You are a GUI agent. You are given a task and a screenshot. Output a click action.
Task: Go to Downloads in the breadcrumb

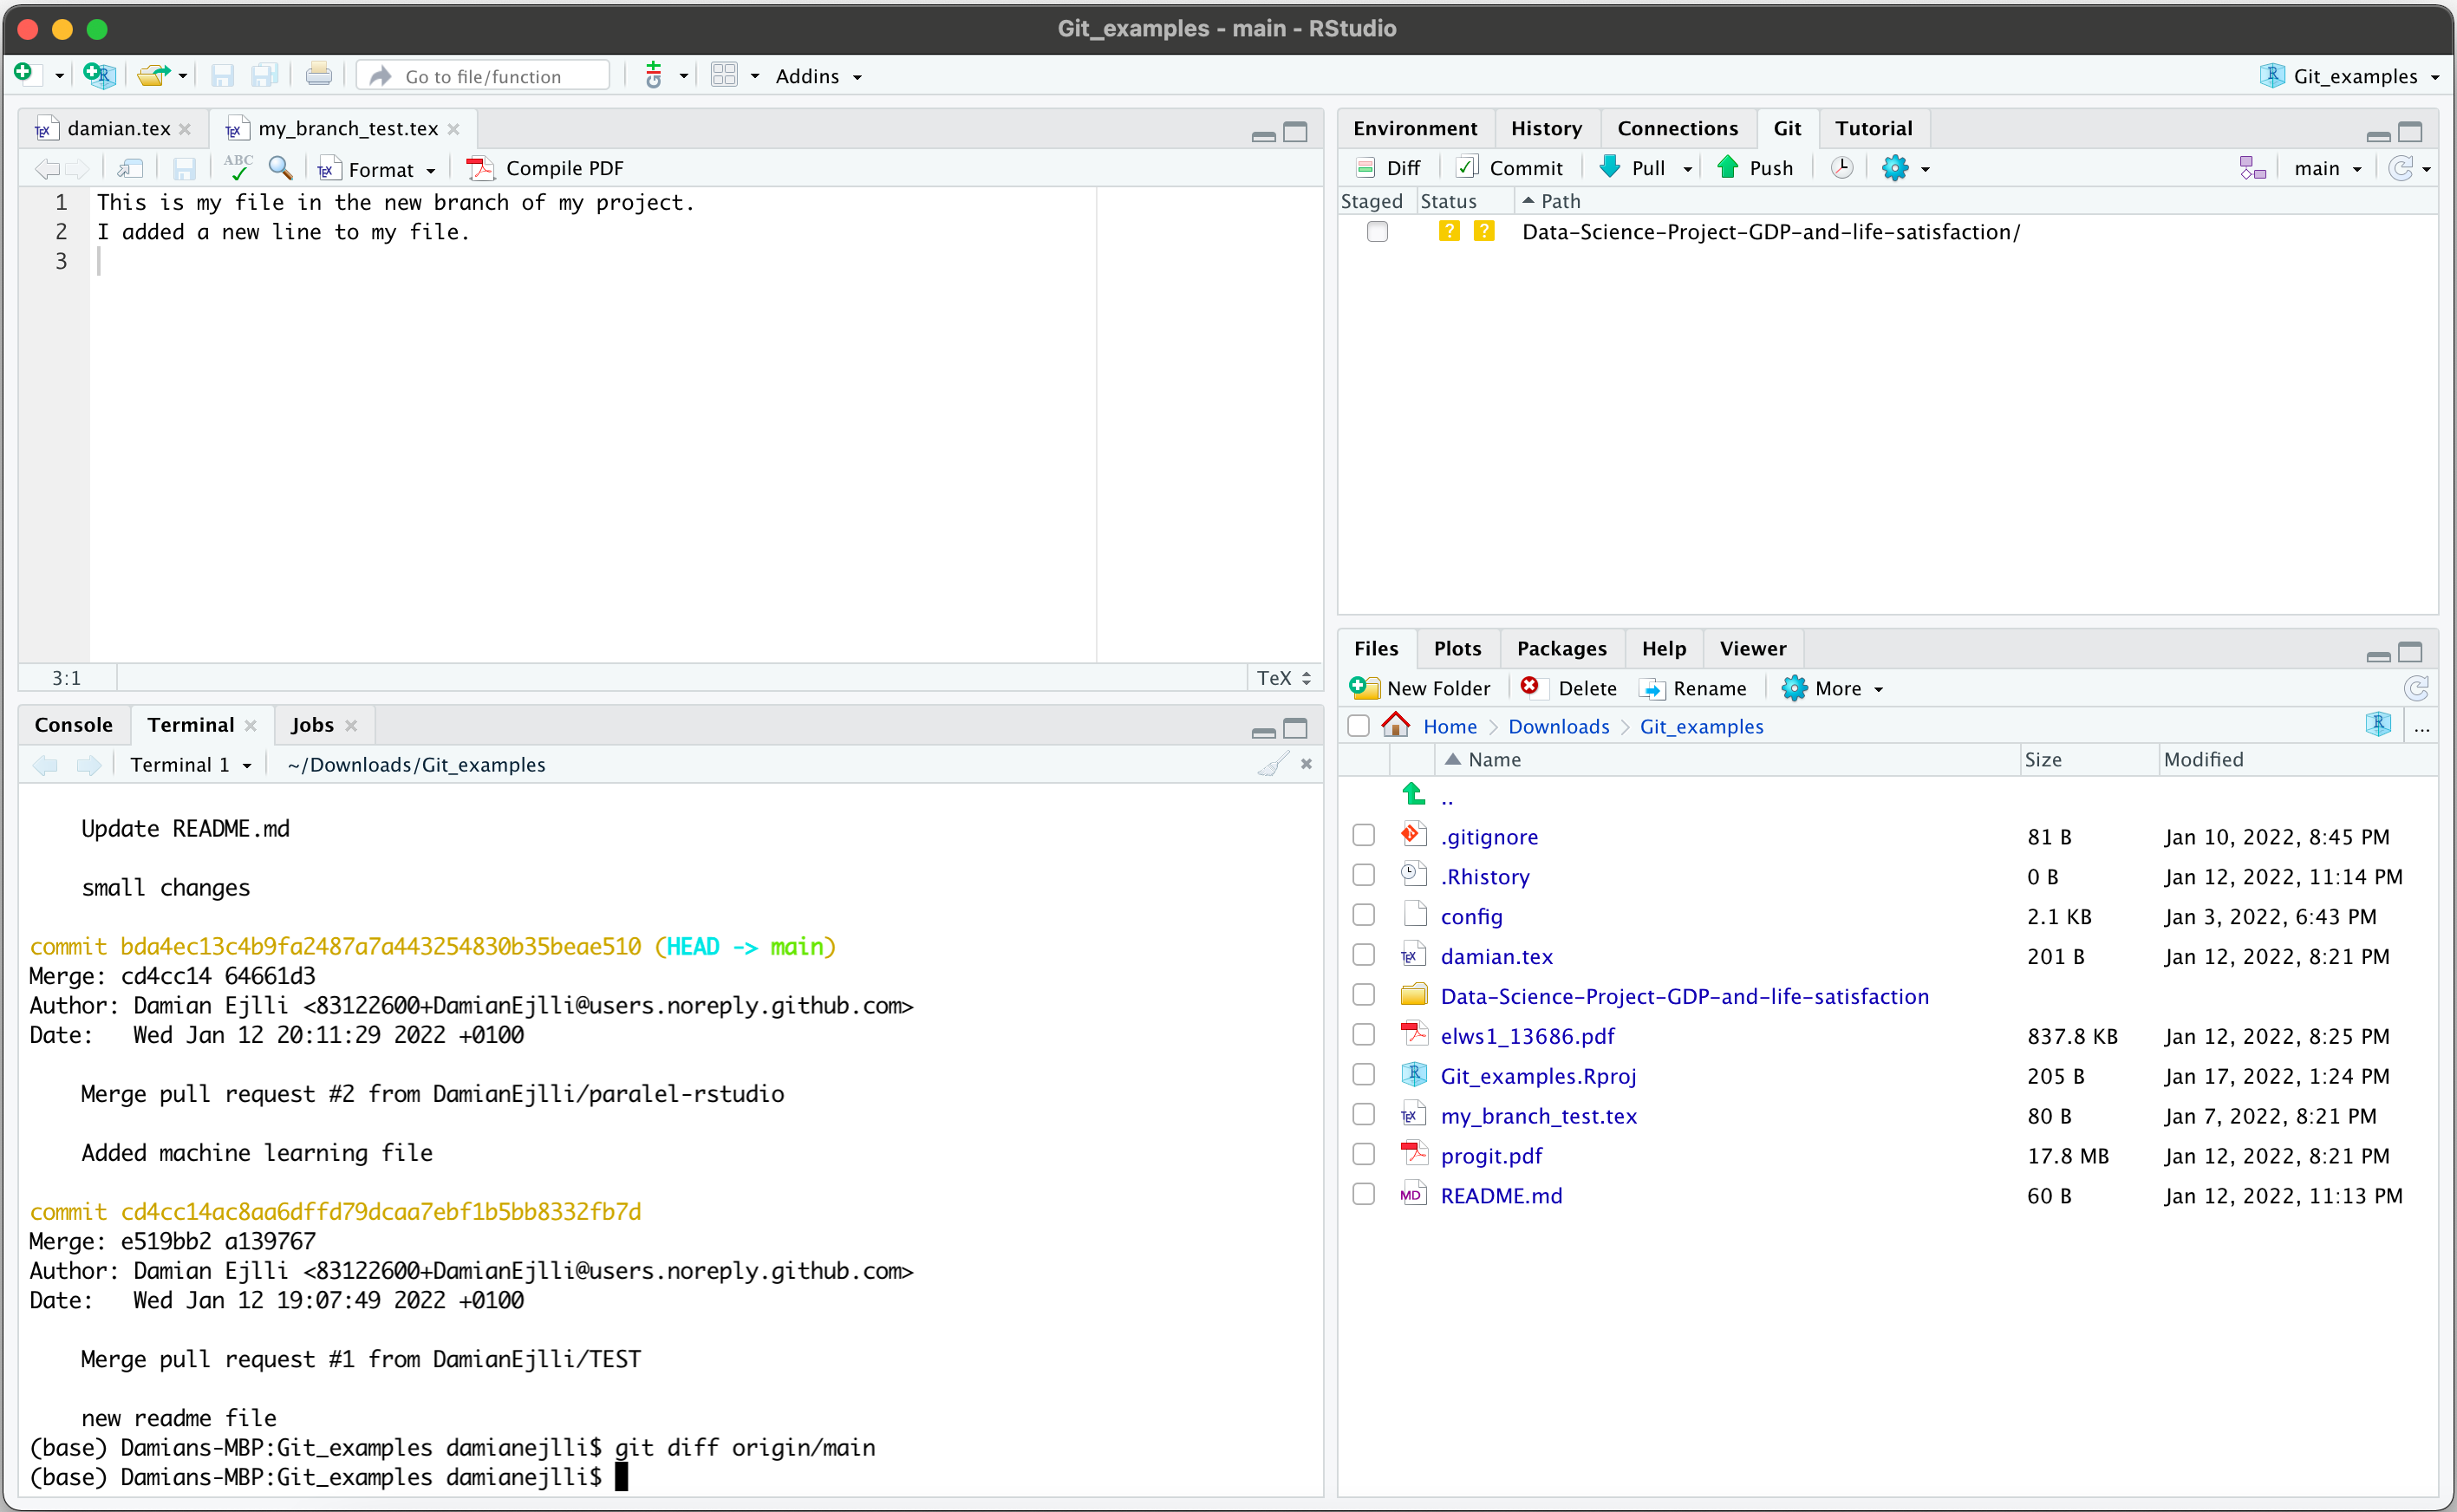pyautogui.click(x=1558, y=727)
